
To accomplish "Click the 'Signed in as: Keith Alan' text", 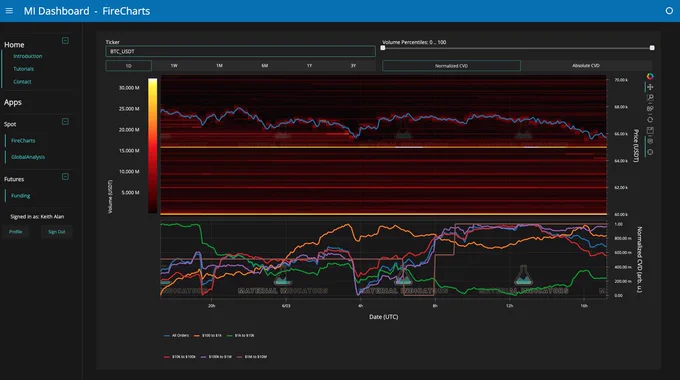I will pos(37,216).
